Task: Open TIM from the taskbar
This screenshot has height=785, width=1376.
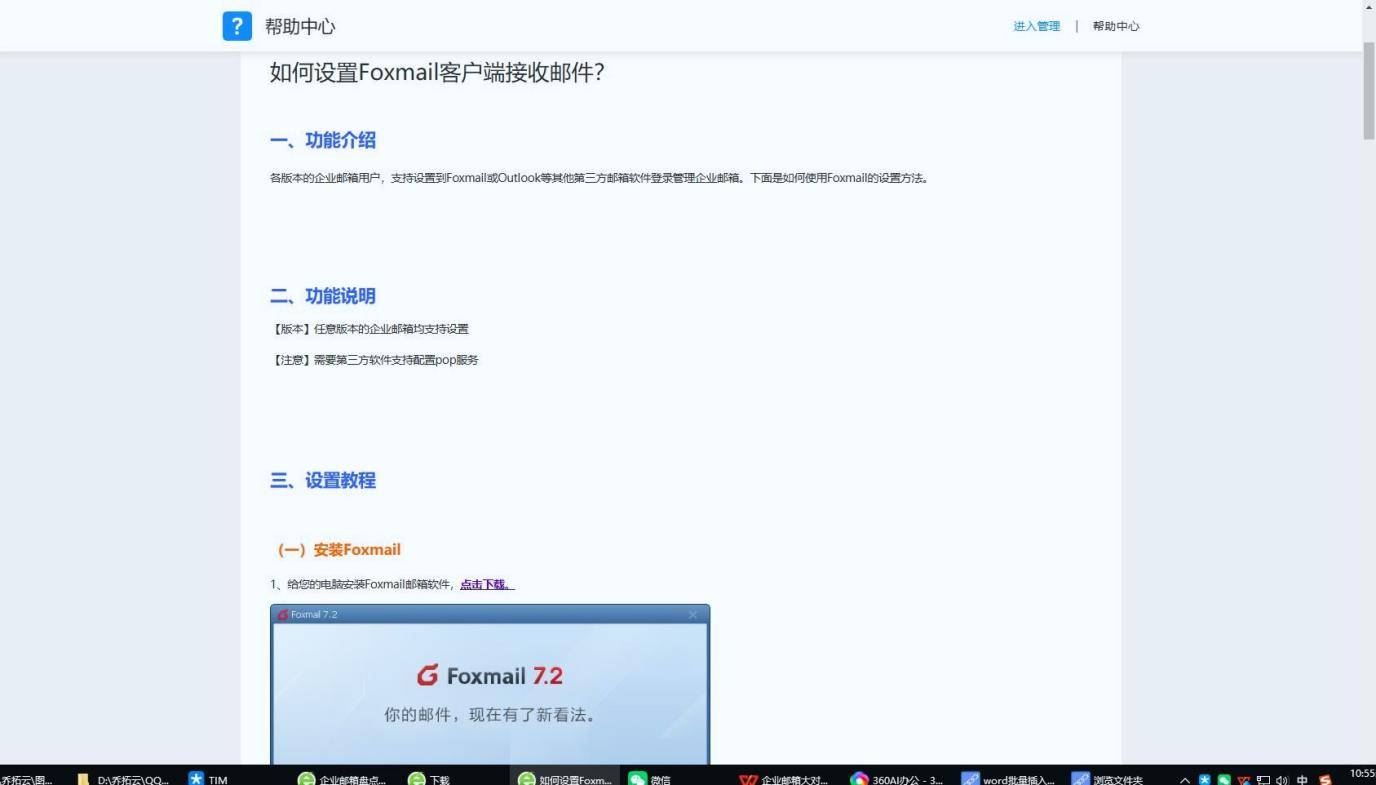Action: coord(208,779)
